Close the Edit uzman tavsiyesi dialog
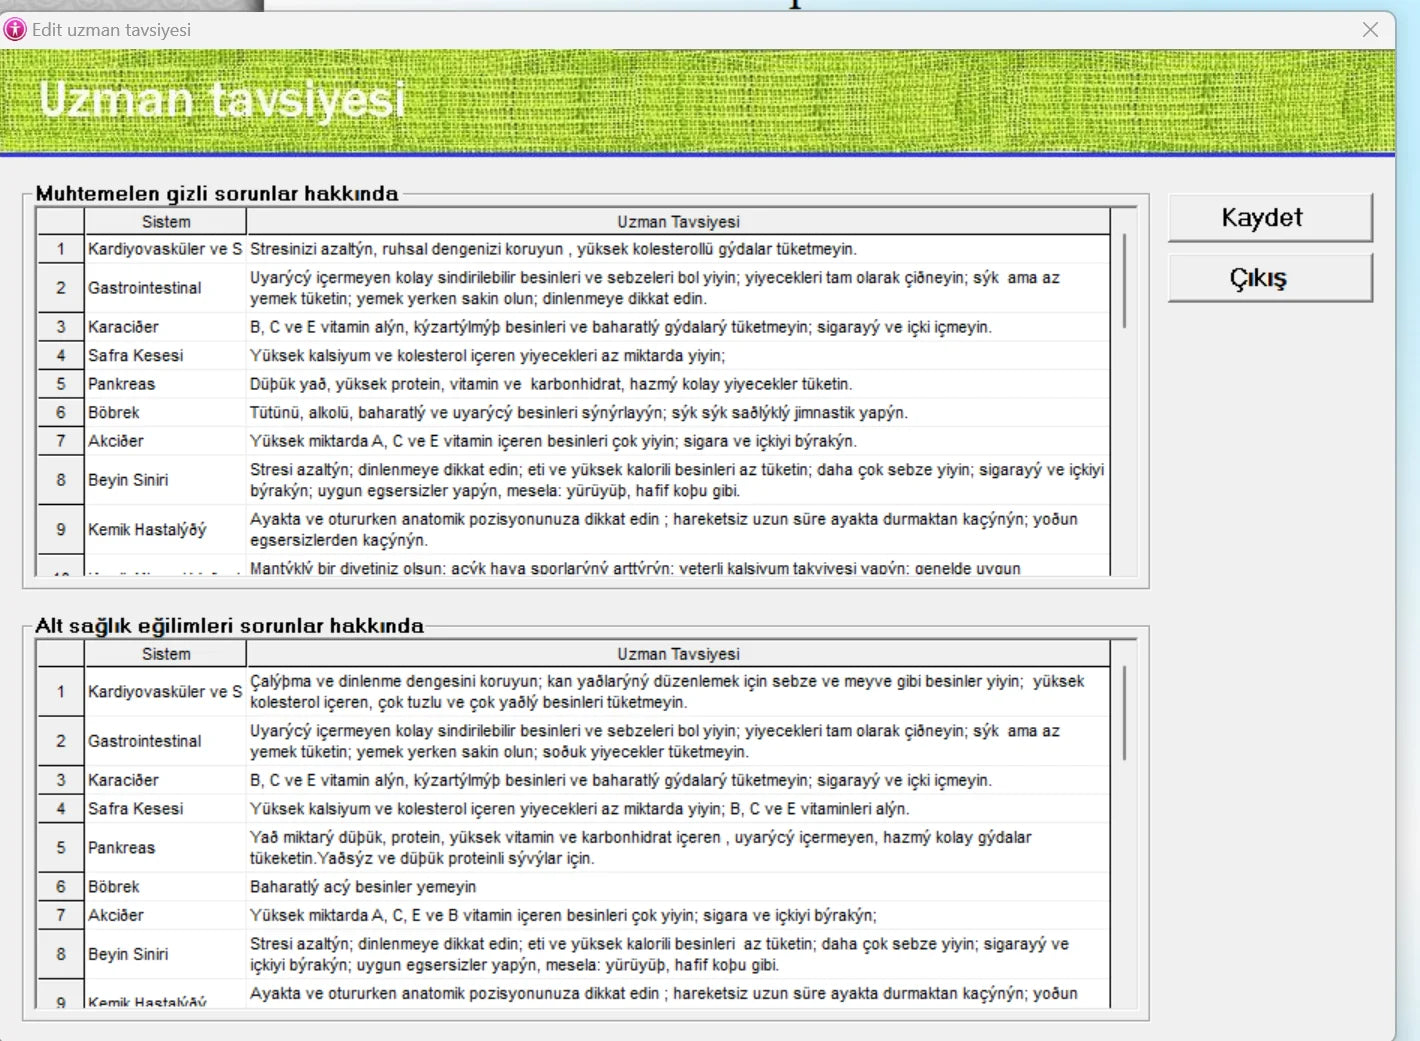 point(1370,30)
